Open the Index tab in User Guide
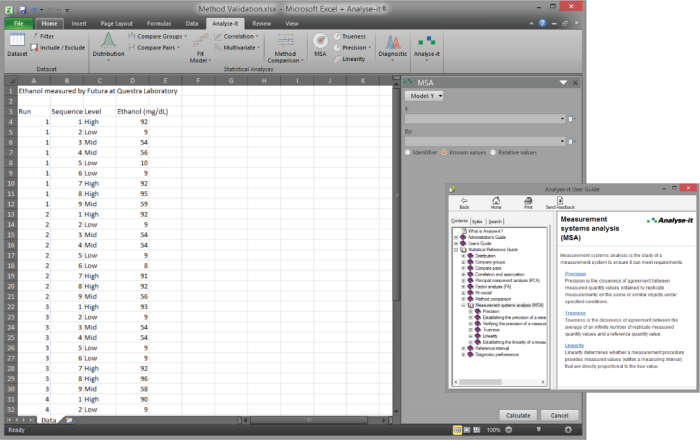This screenshot has height=440, width=700. coord(477,221)
